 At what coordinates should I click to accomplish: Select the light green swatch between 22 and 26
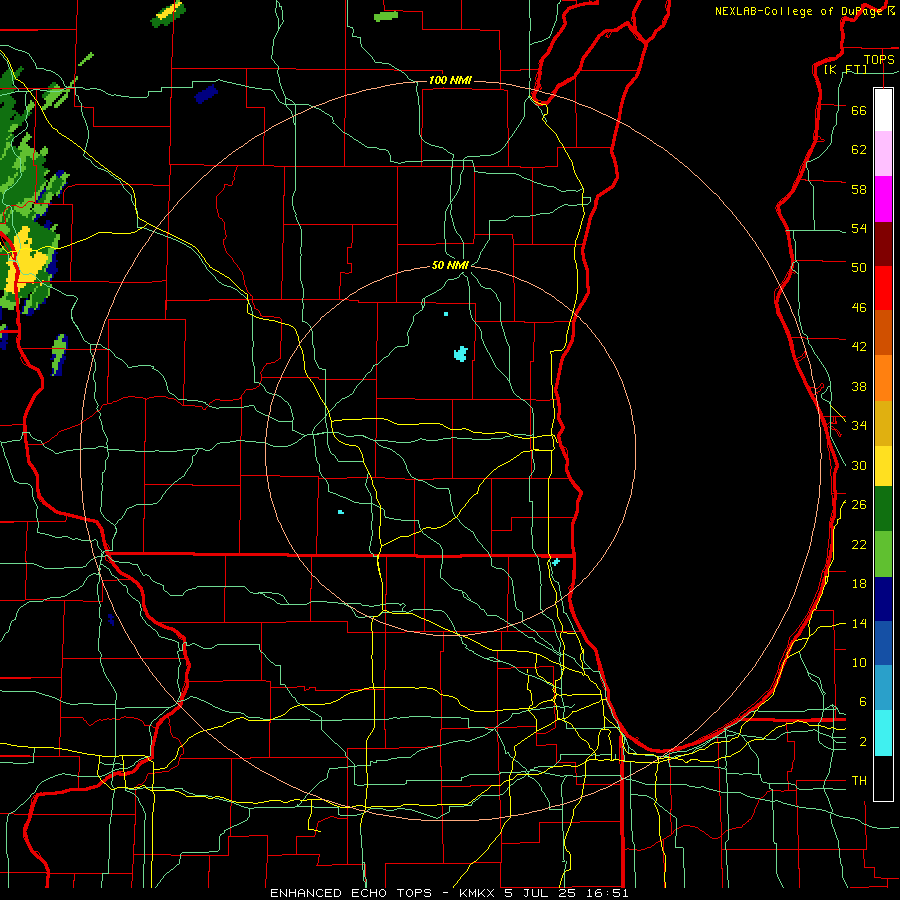point(883,554)
